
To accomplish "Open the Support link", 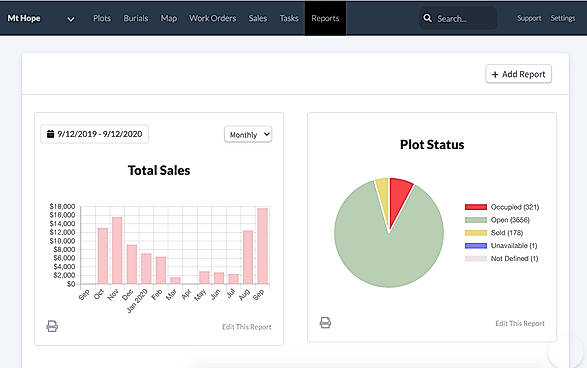I will click(x=529, y=18).
